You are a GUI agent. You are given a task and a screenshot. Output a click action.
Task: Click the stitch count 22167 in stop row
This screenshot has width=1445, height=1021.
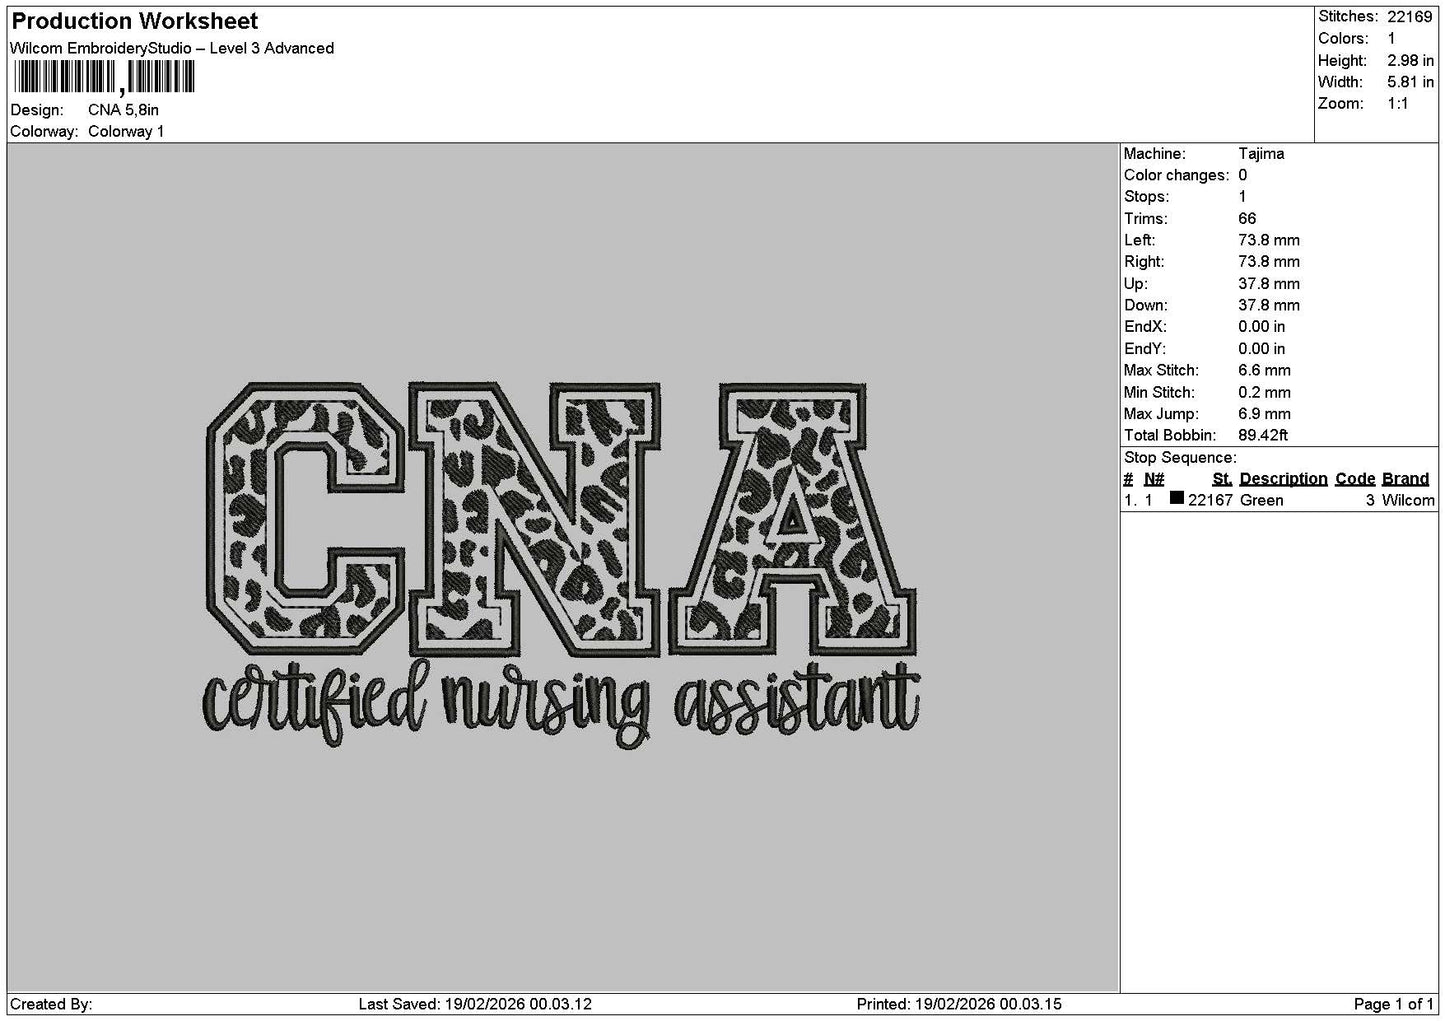[1210, 501]
